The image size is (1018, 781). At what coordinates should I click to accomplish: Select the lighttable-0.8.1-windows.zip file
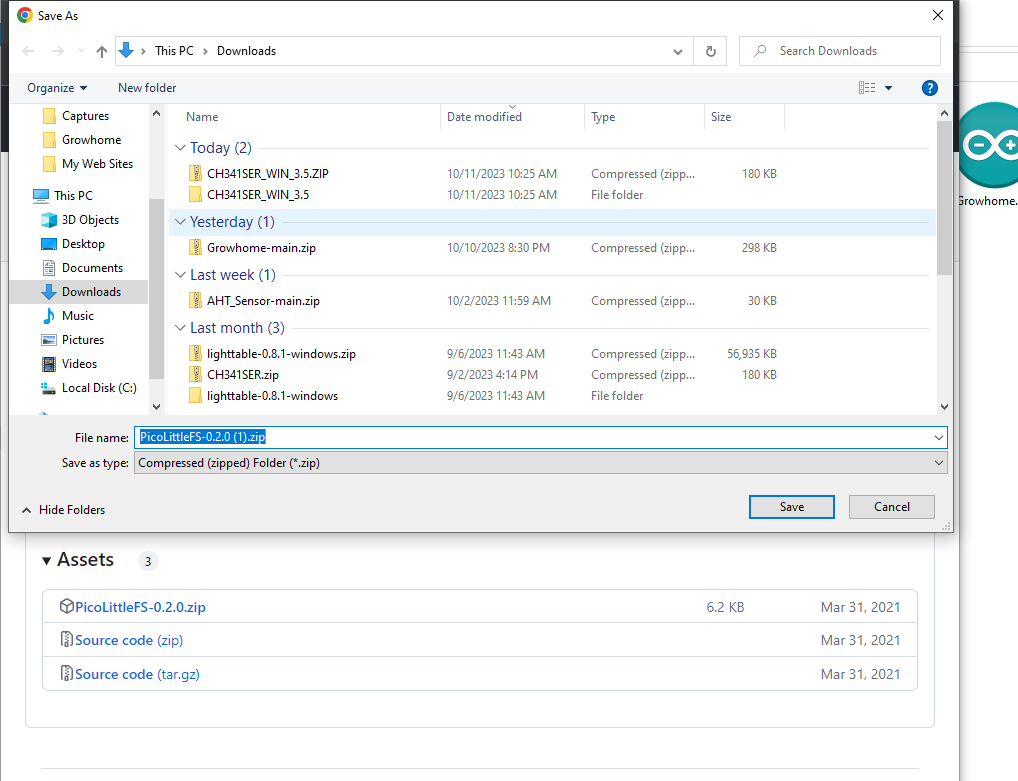point(281,354)
